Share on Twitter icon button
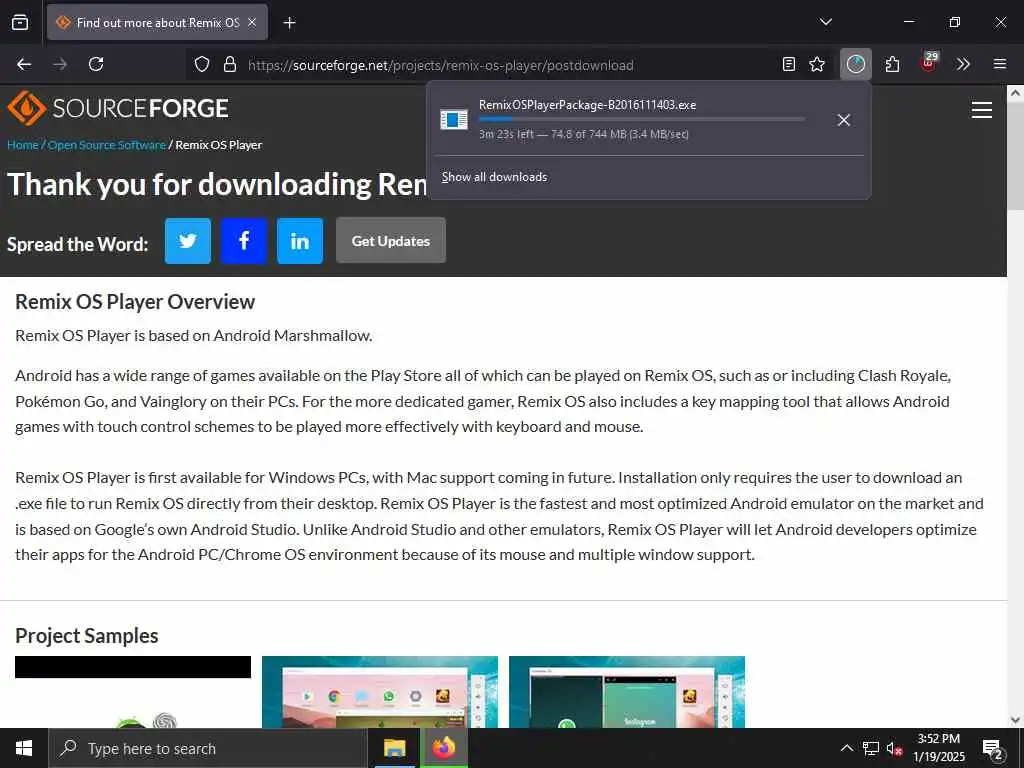Image resolution: width=1024 pixels, height=768 pixels. (187, 241)
